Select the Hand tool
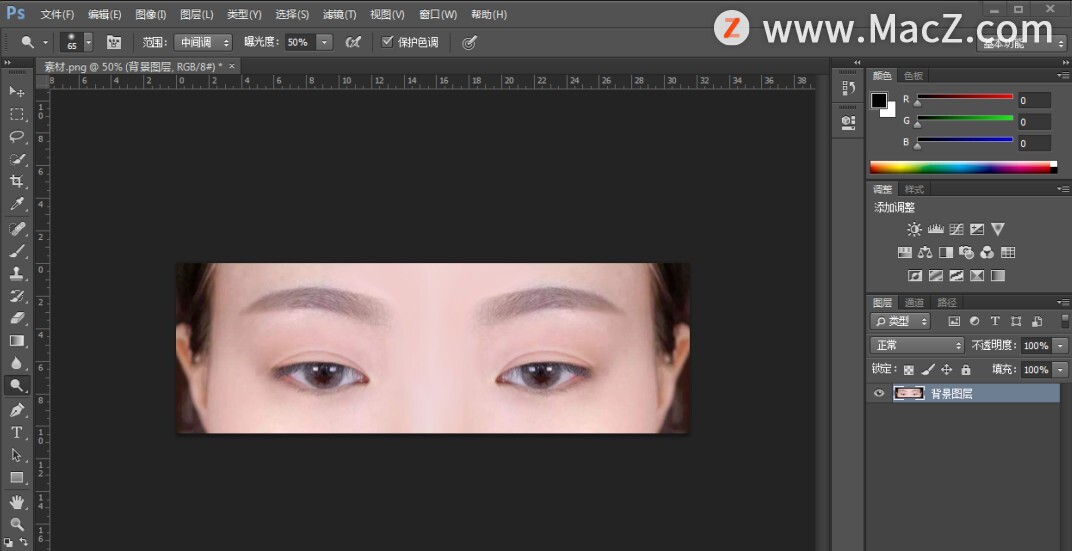The image size is (1072, 551). [17, 502]
